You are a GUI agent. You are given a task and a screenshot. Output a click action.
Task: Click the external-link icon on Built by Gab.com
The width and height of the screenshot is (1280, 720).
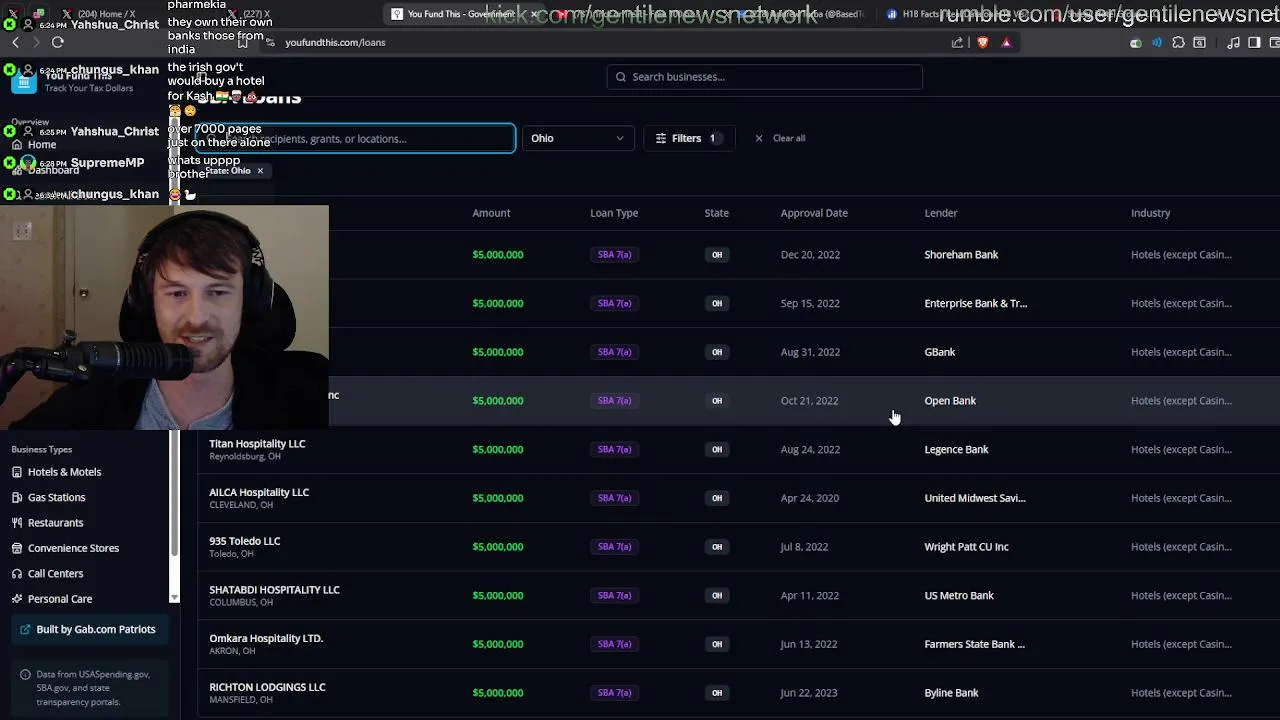click(25, 629)
